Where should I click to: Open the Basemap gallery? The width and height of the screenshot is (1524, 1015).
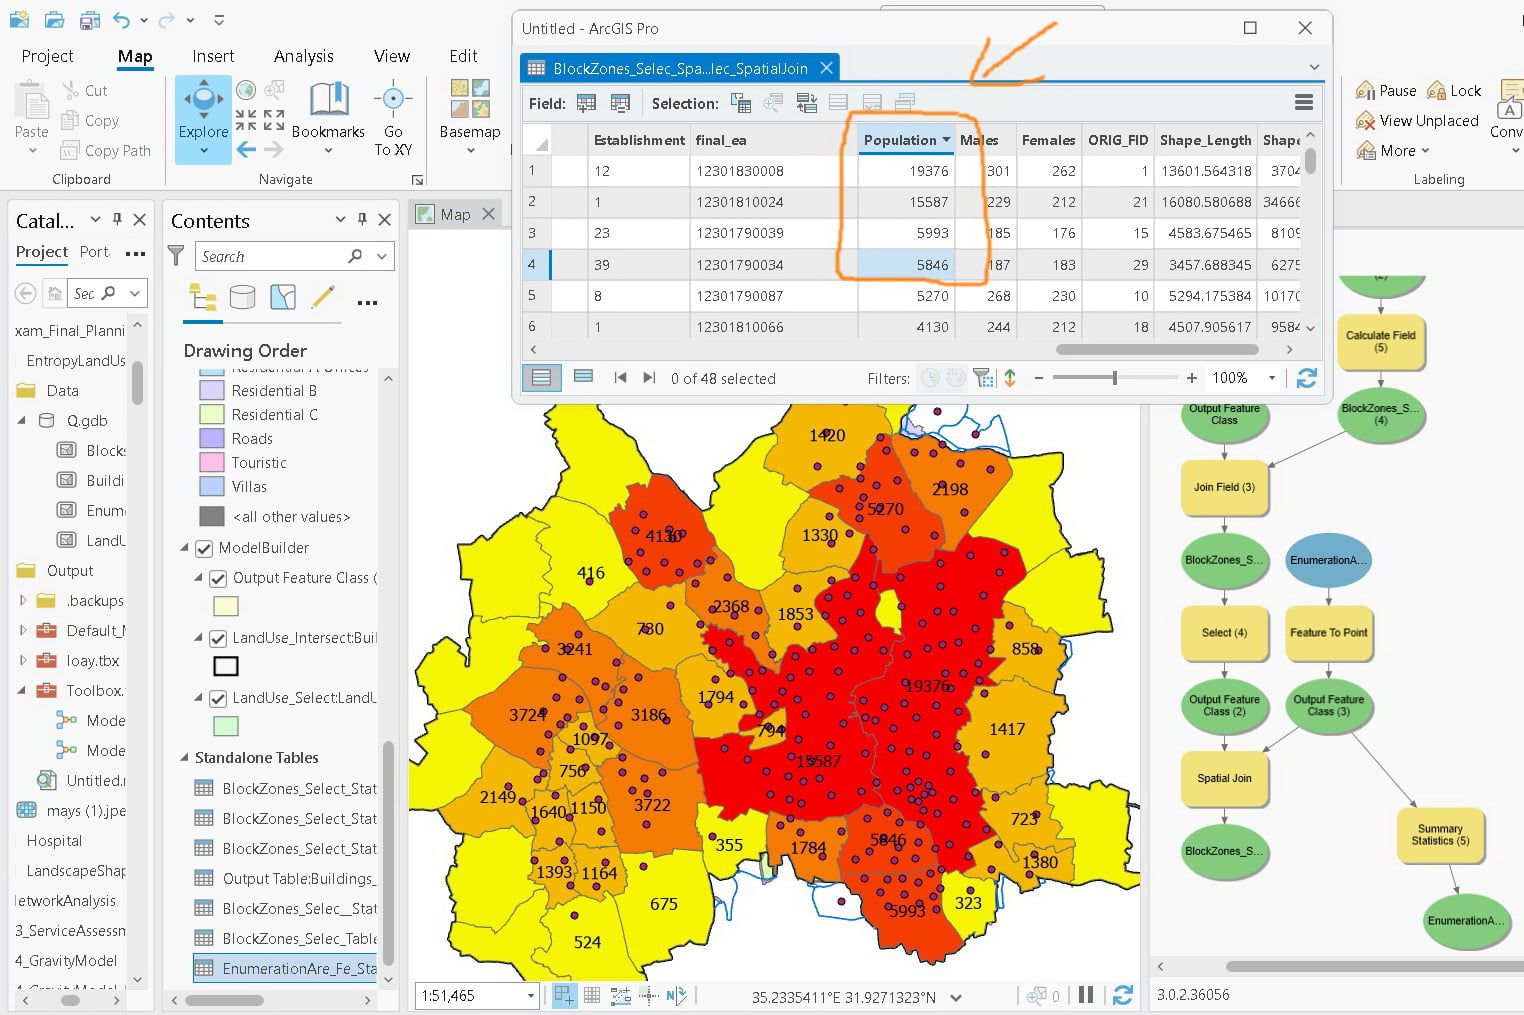tap(469, 100)
